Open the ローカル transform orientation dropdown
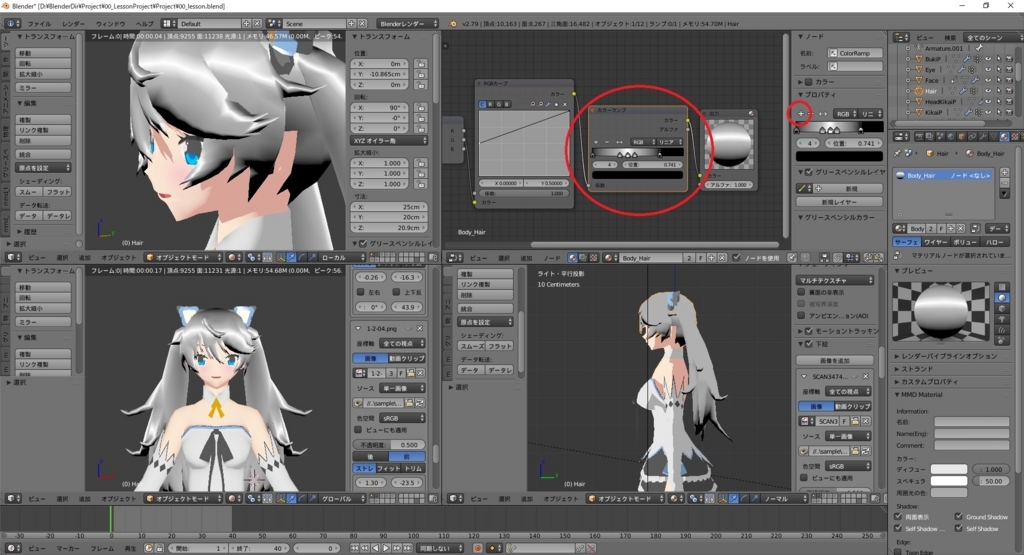Viewport: 1024px width, 555px height. [x=342, y=257]
